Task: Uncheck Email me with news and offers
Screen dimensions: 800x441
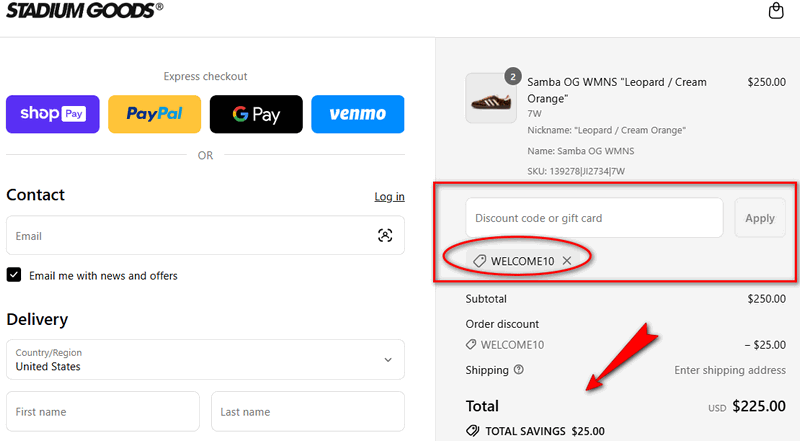Action: [14, 275]
